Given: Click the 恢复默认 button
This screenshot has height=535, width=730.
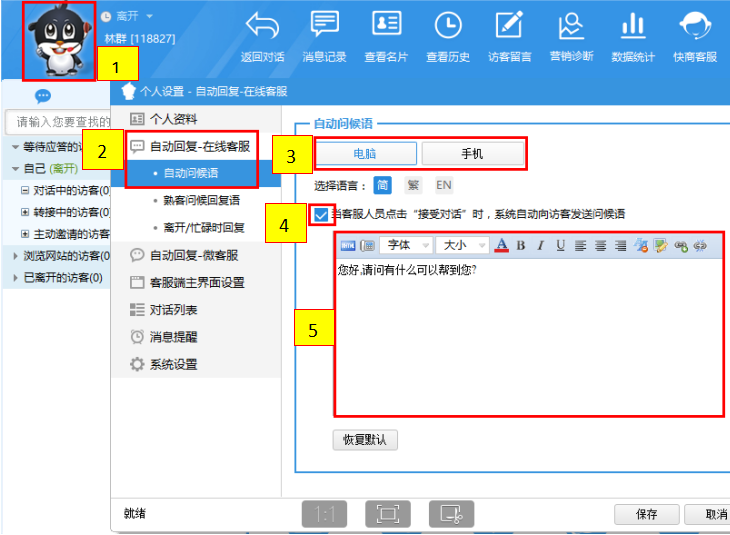Looking at the screenshot, I should point(365,439).
